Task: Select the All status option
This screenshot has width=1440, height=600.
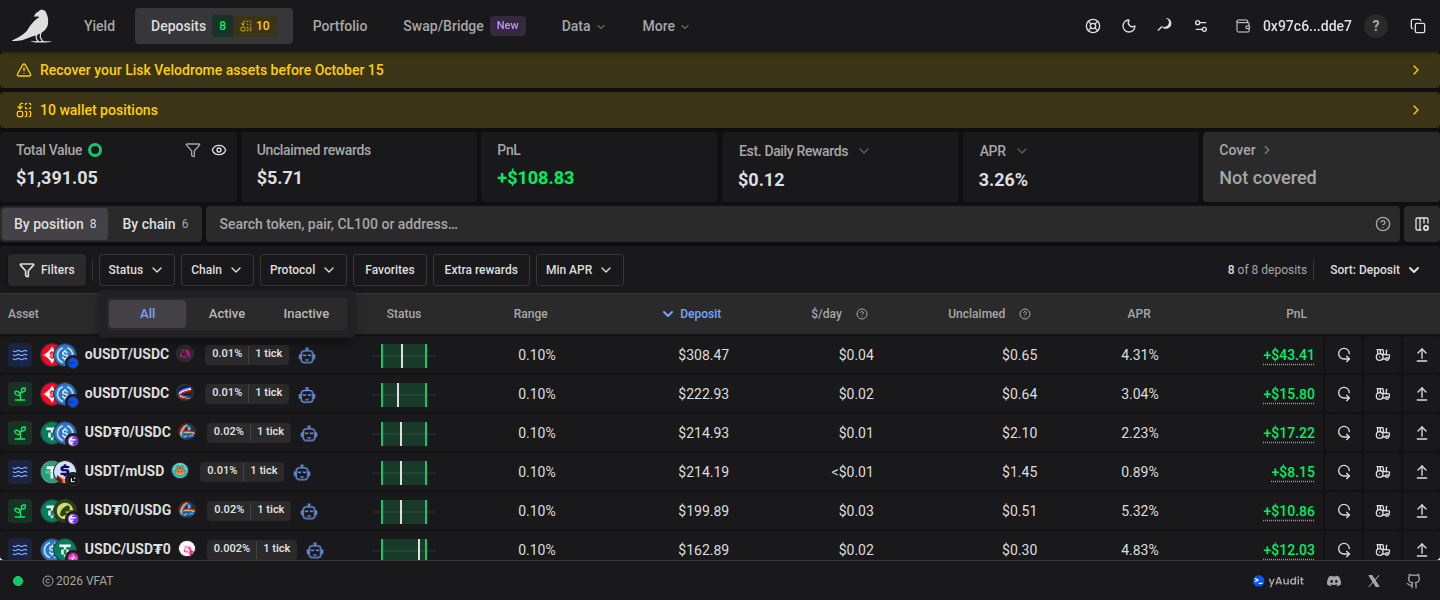Action: [148, 314]
